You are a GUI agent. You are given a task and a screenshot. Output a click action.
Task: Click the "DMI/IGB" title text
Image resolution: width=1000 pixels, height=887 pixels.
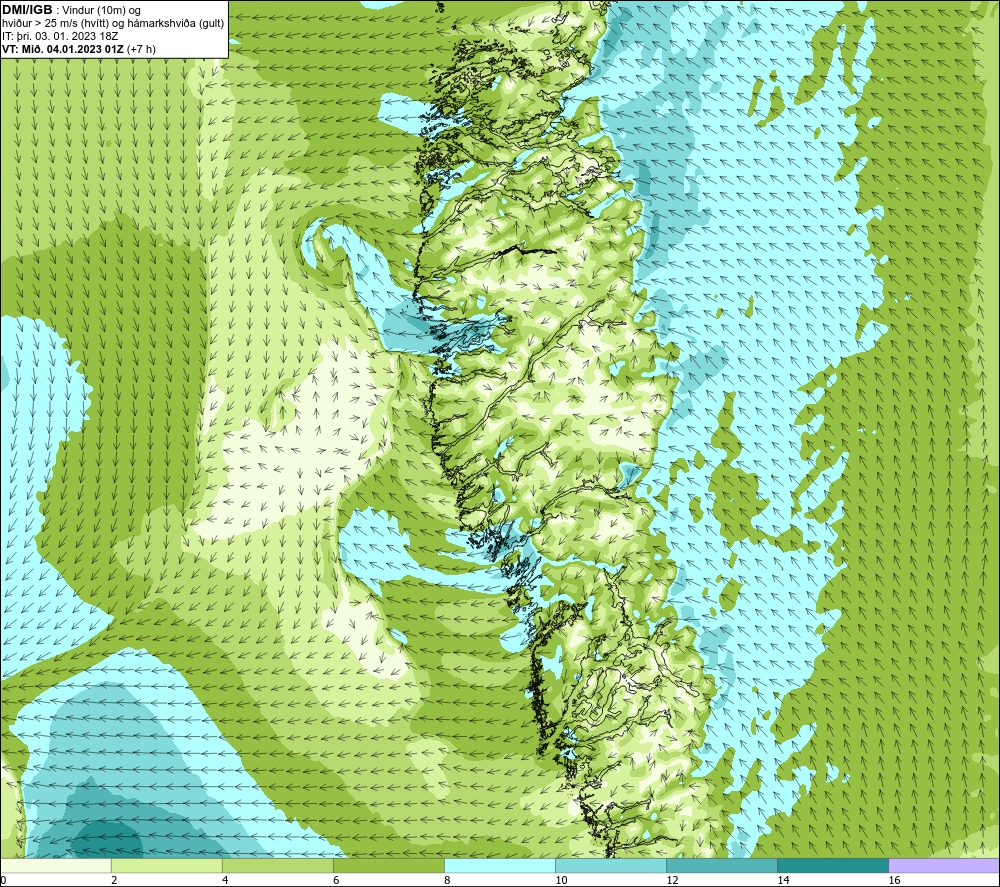point(27,10)
